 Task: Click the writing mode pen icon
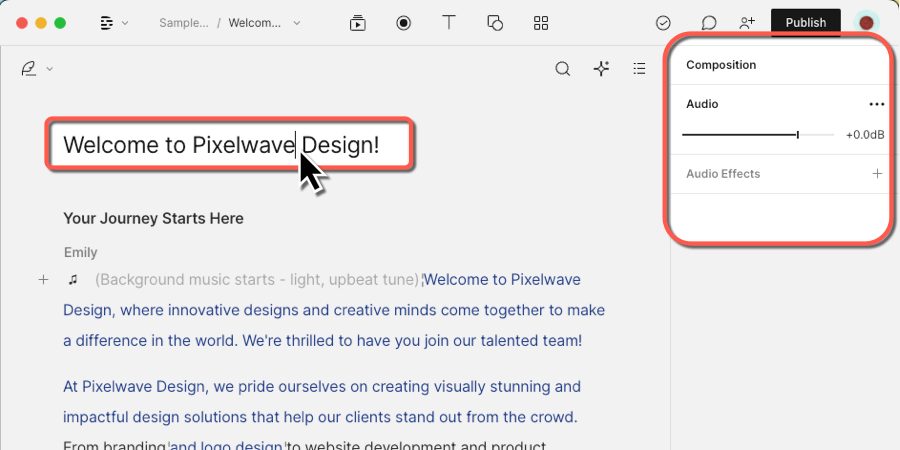pos(28,69)
